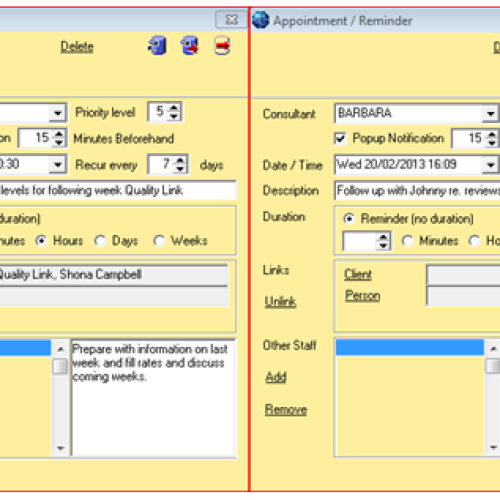Select the Minutes radio button in right window
500x500 pixels.
coord(408,241)
